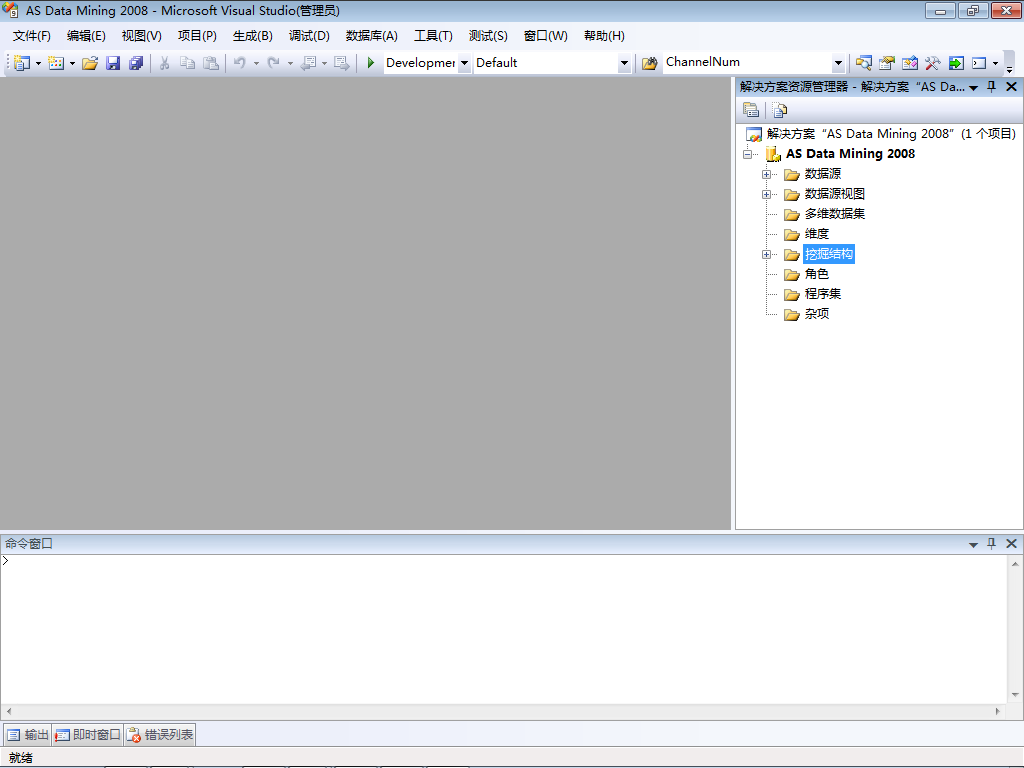
Task: Open the 视图(V) menu
Action: pos(142,36)
